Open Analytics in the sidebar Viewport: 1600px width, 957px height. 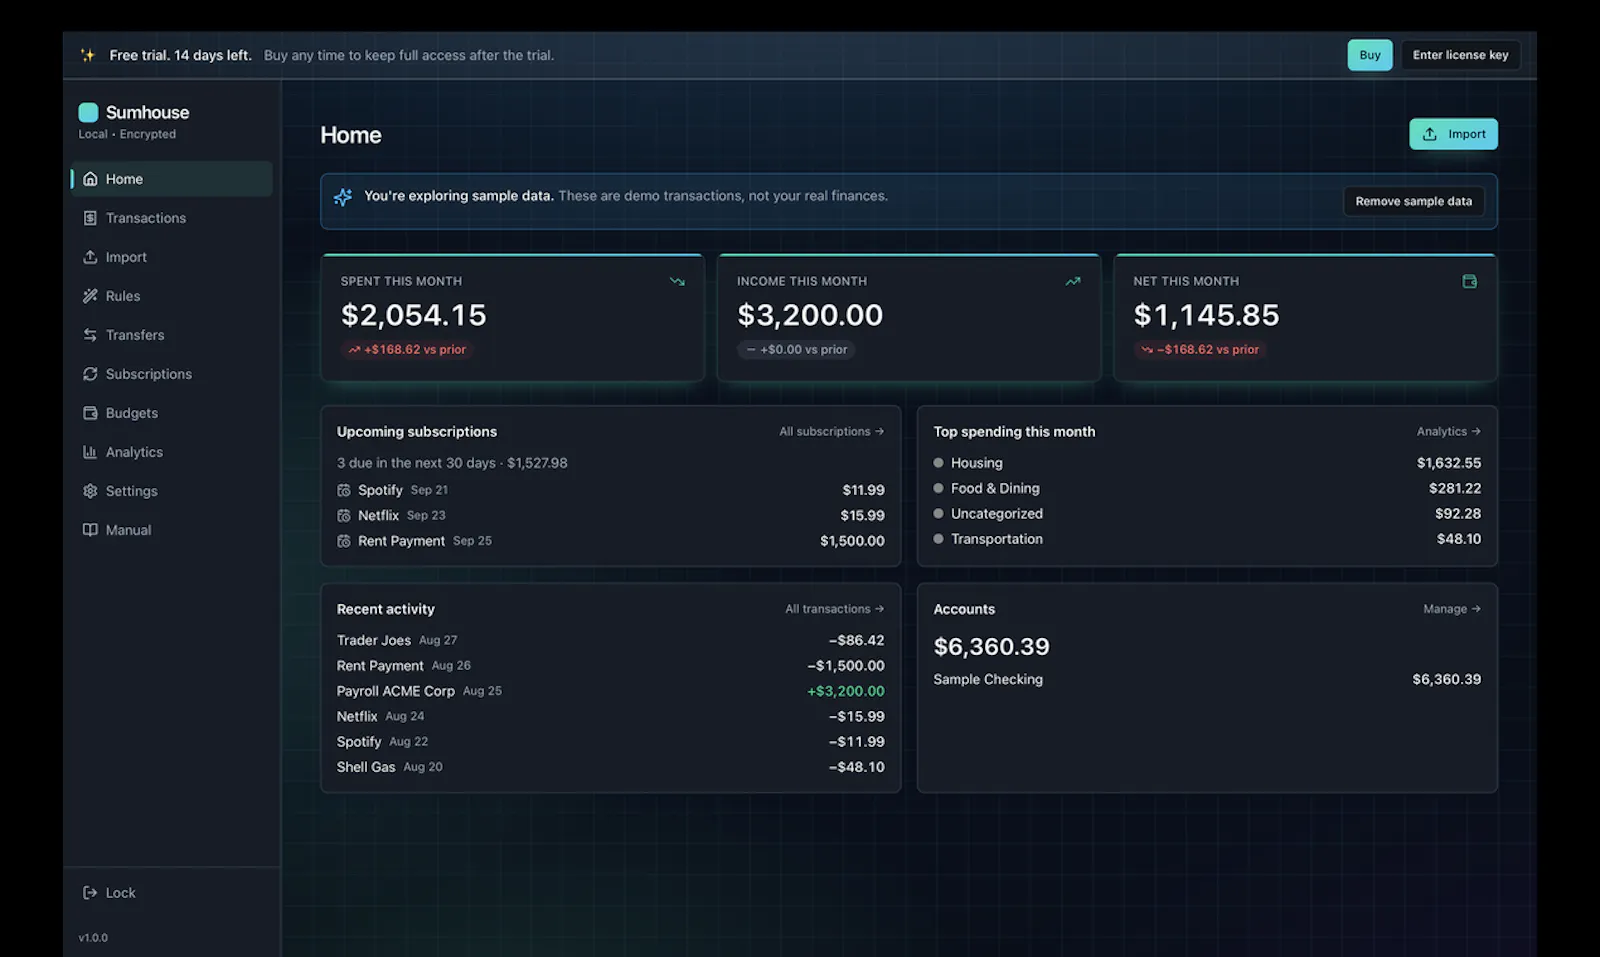(x=172, y=452)
